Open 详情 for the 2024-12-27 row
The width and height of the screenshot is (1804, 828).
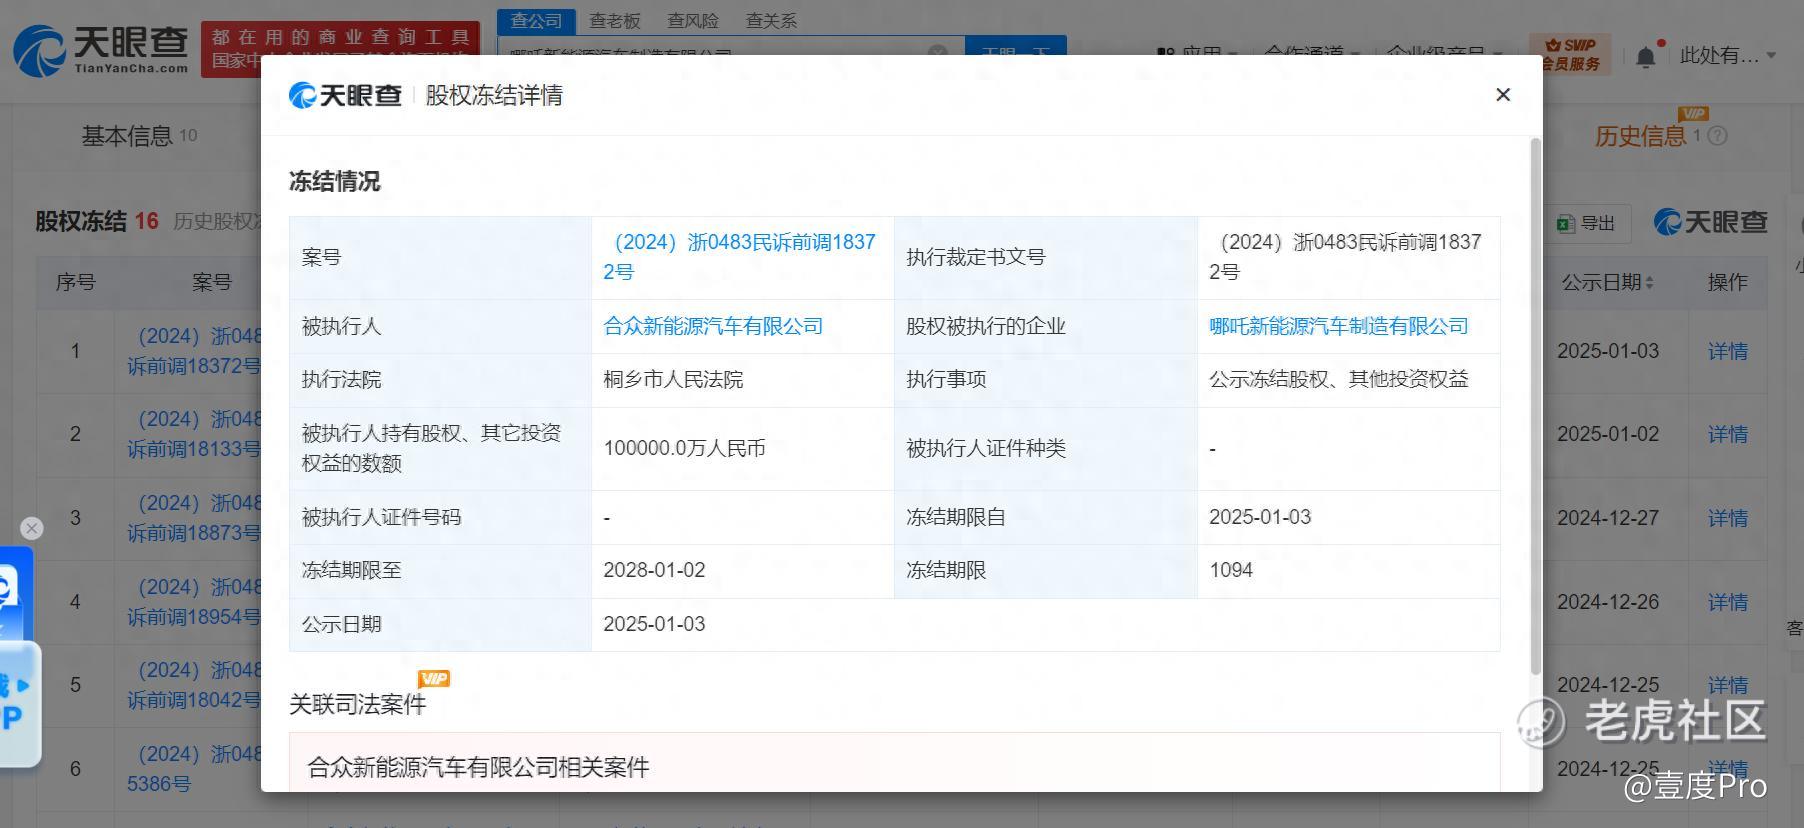[1728, 518]
